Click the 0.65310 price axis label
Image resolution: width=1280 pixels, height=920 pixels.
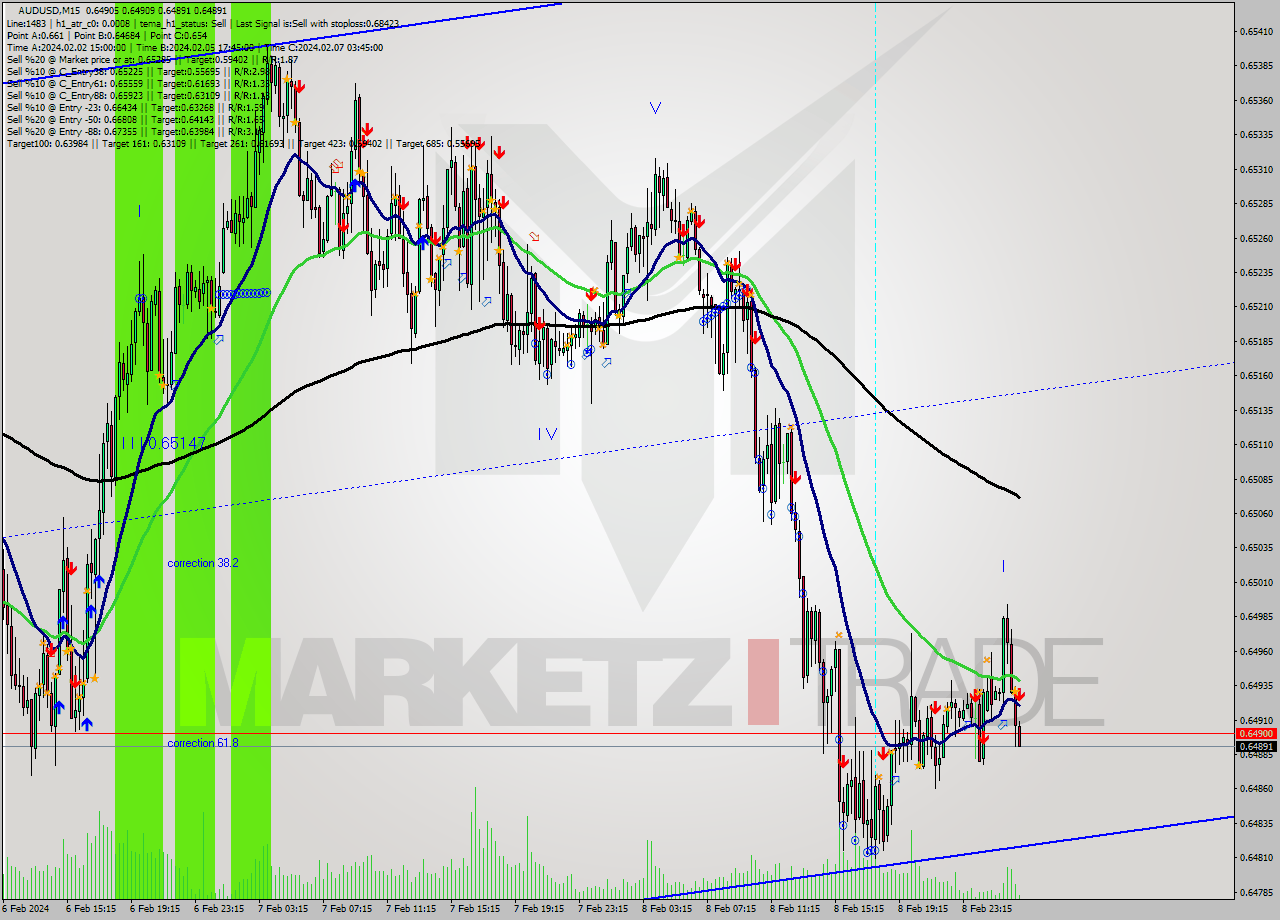click(x=1257, y=169)
